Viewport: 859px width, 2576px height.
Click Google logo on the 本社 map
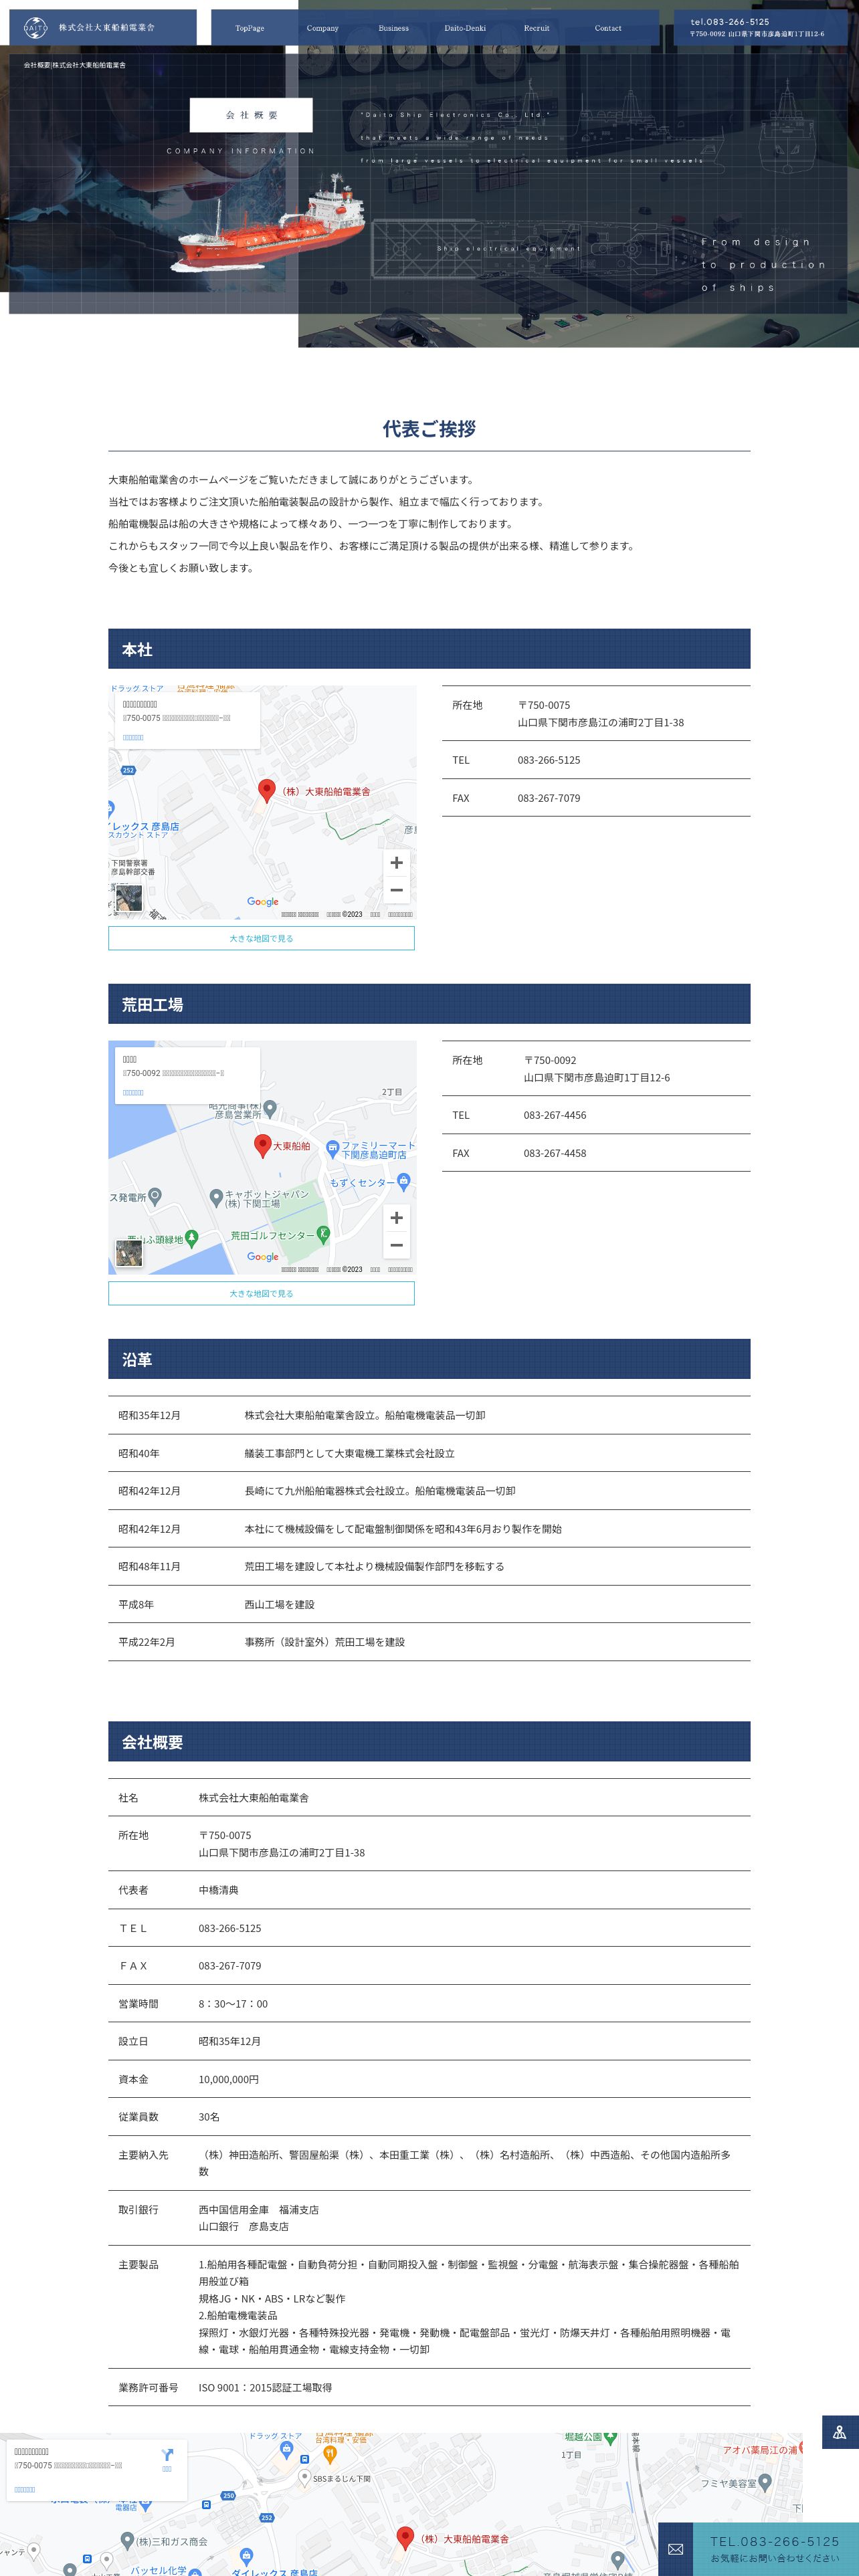[263, 902]
